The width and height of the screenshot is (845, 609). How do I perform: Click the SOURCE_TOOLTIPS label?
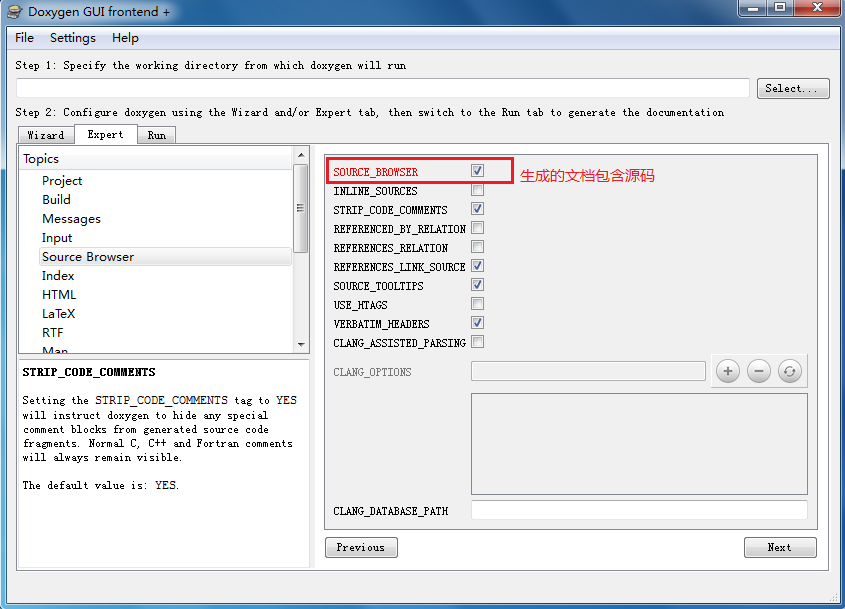378,286
